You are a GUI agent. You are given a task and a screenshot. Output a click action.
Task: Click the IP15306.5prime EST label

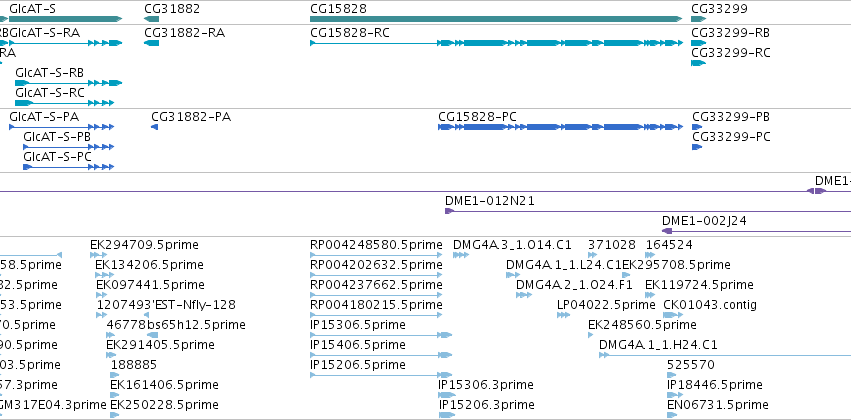358,325
